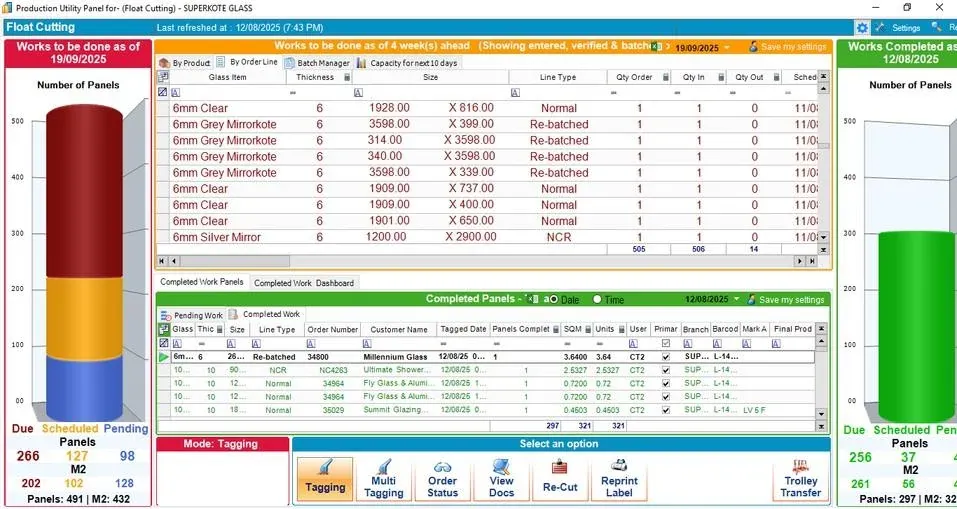Open Qty In filter operator dropdown
Image resolution: width=957 pixels, height=509 pixels.
(677, 93)
